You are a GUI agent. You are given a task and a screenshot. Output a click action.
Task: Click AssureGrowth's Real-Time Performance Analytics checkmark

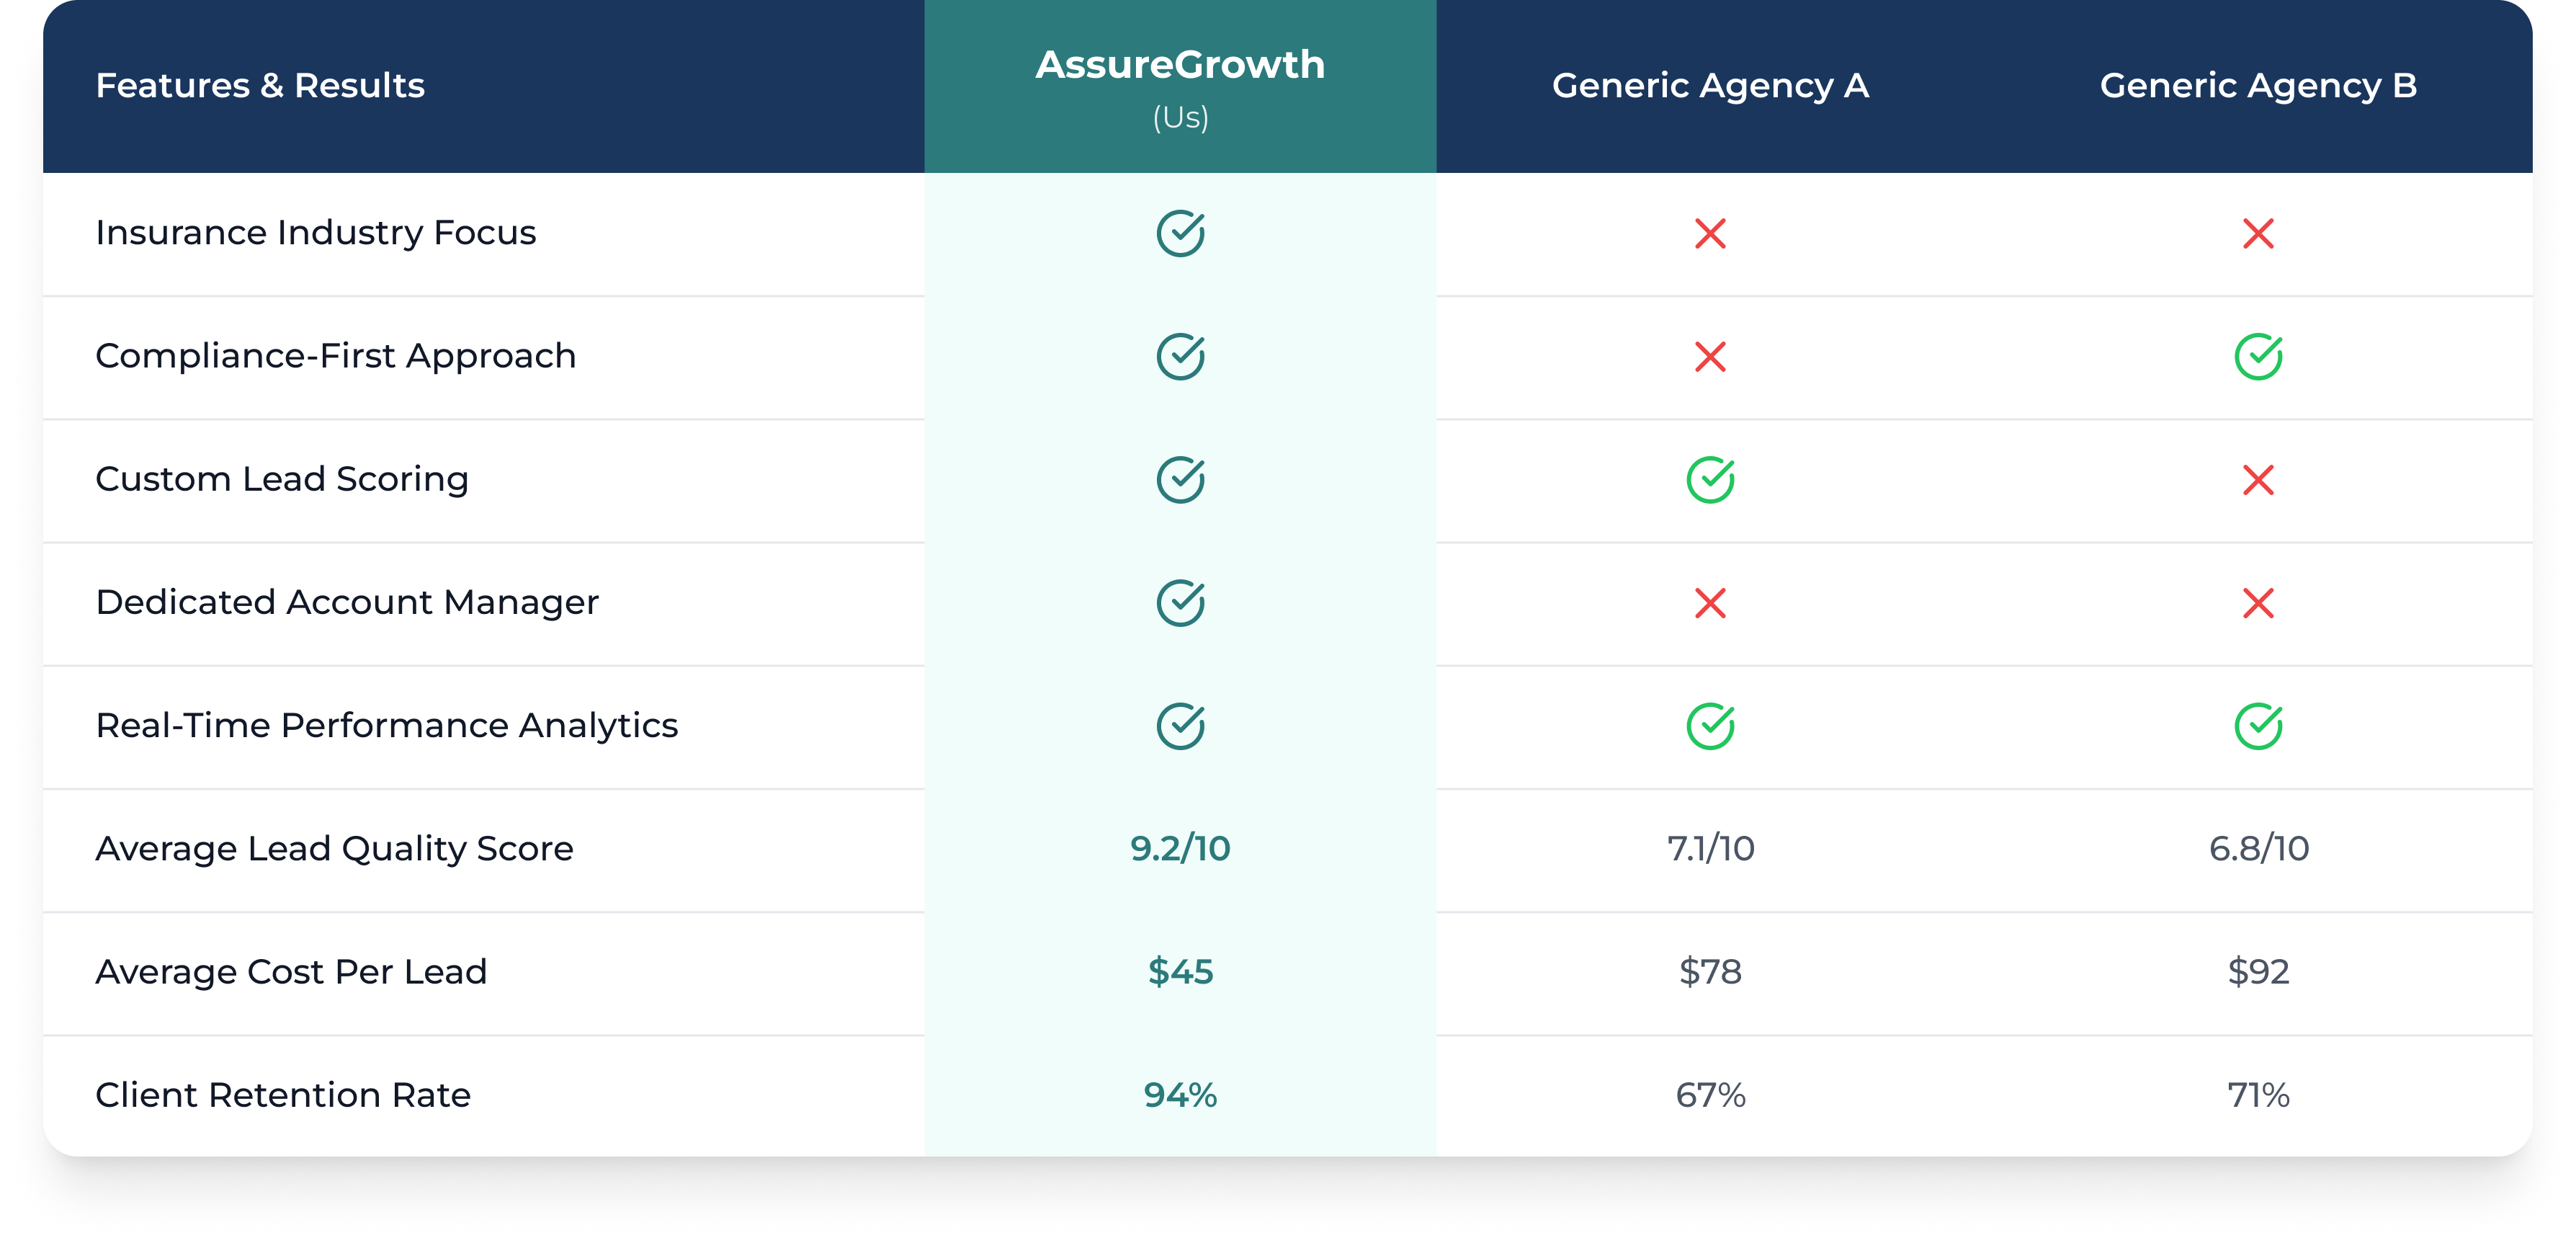[x=1180, y=727]
